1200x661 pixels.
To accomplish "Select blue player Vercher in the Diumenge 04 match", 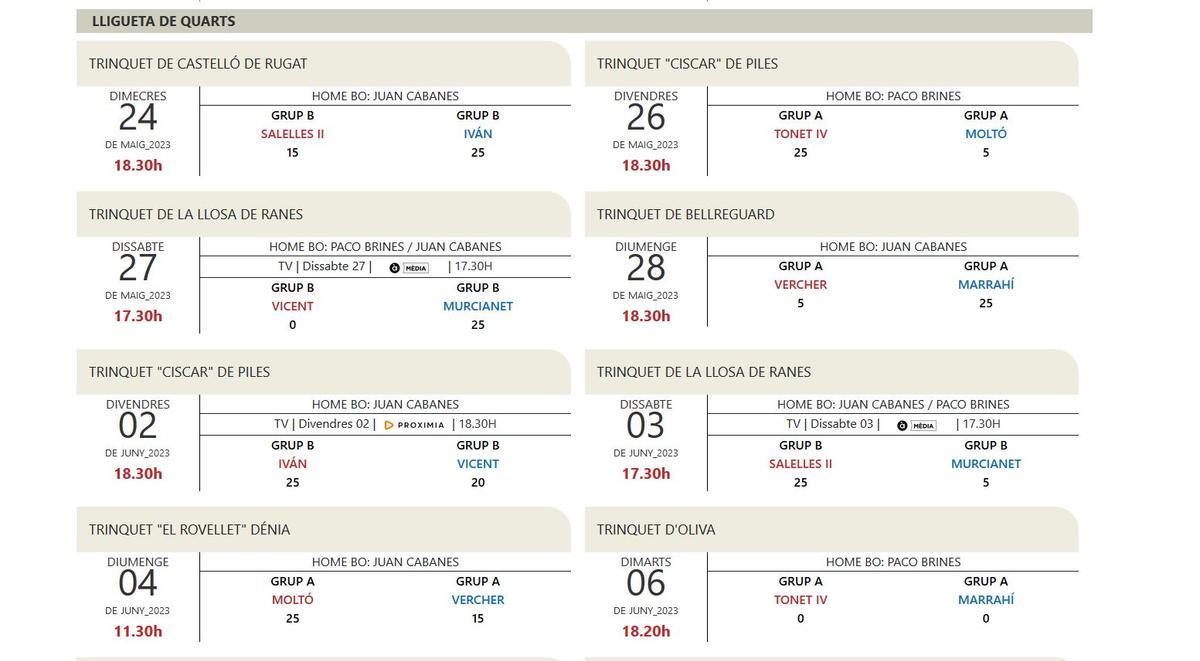I will [x=478, y=600].
